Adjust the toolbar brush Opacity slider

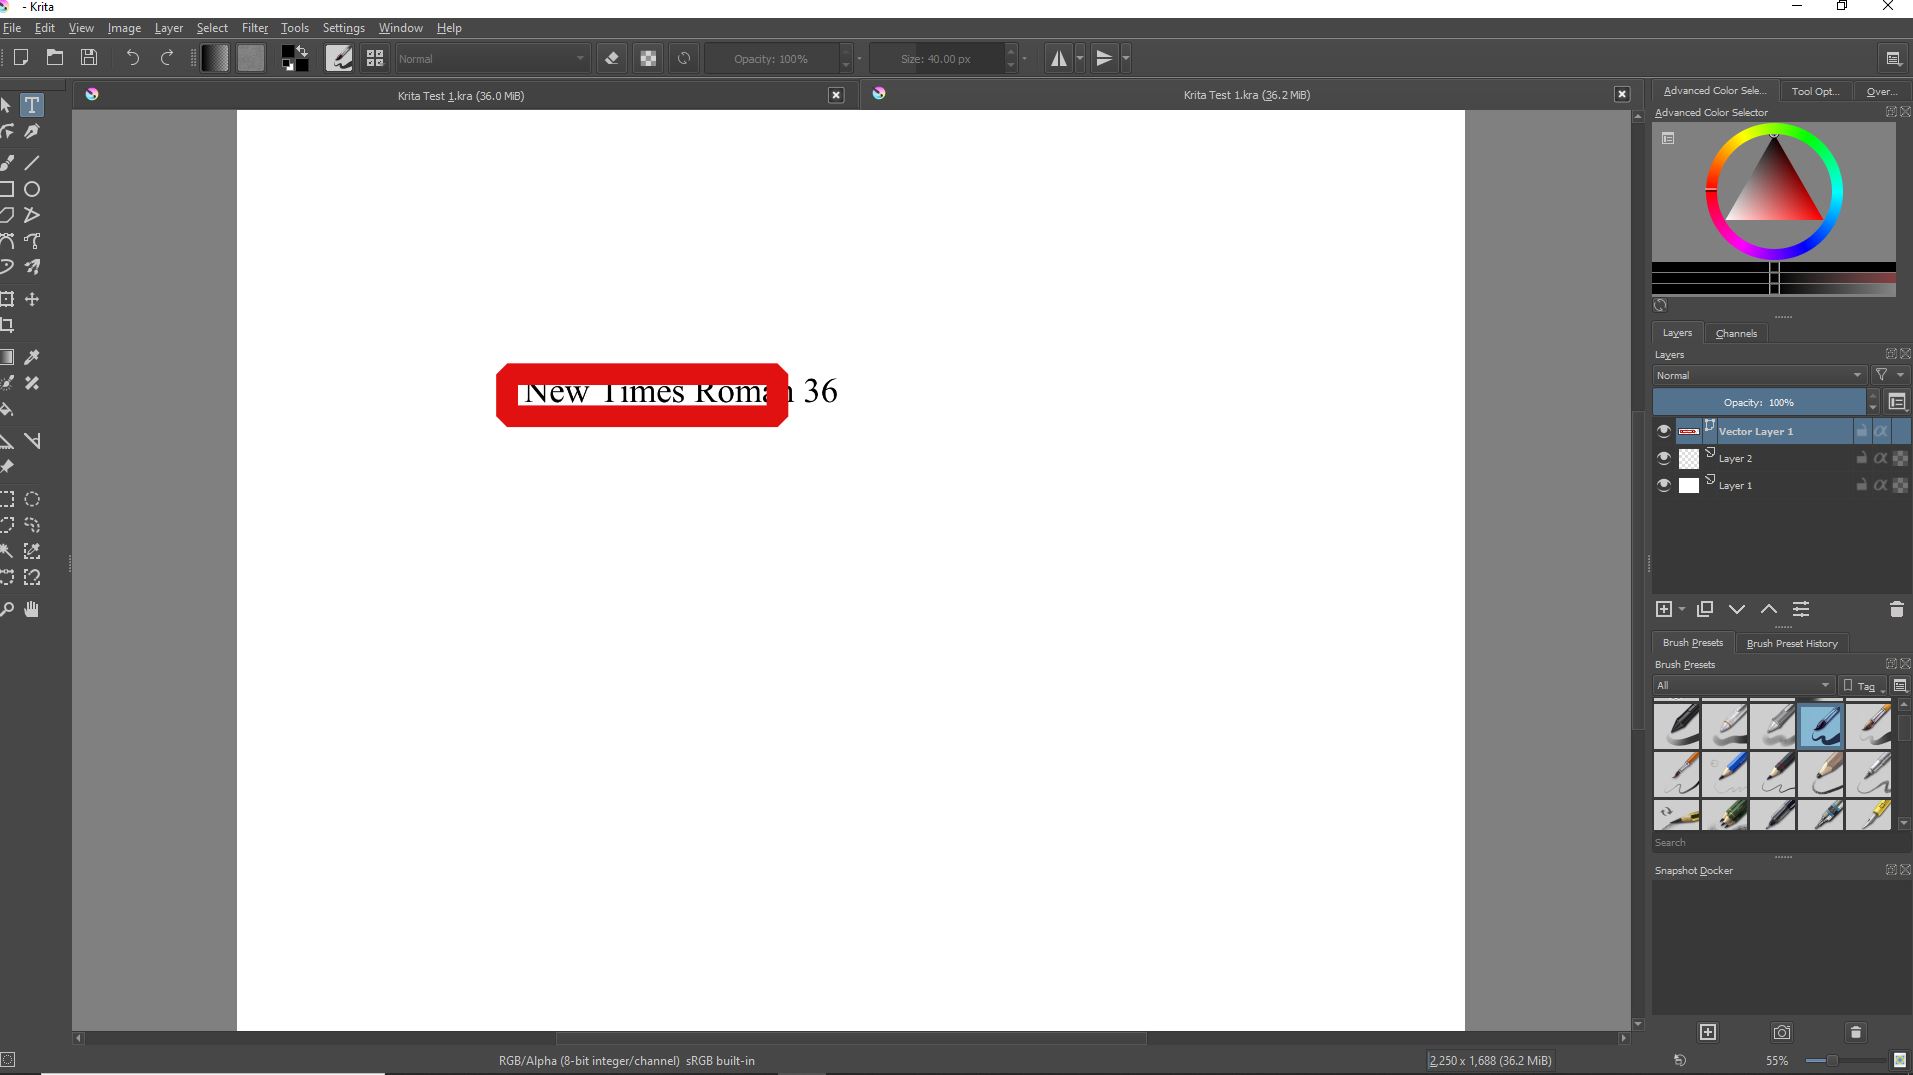770,59
